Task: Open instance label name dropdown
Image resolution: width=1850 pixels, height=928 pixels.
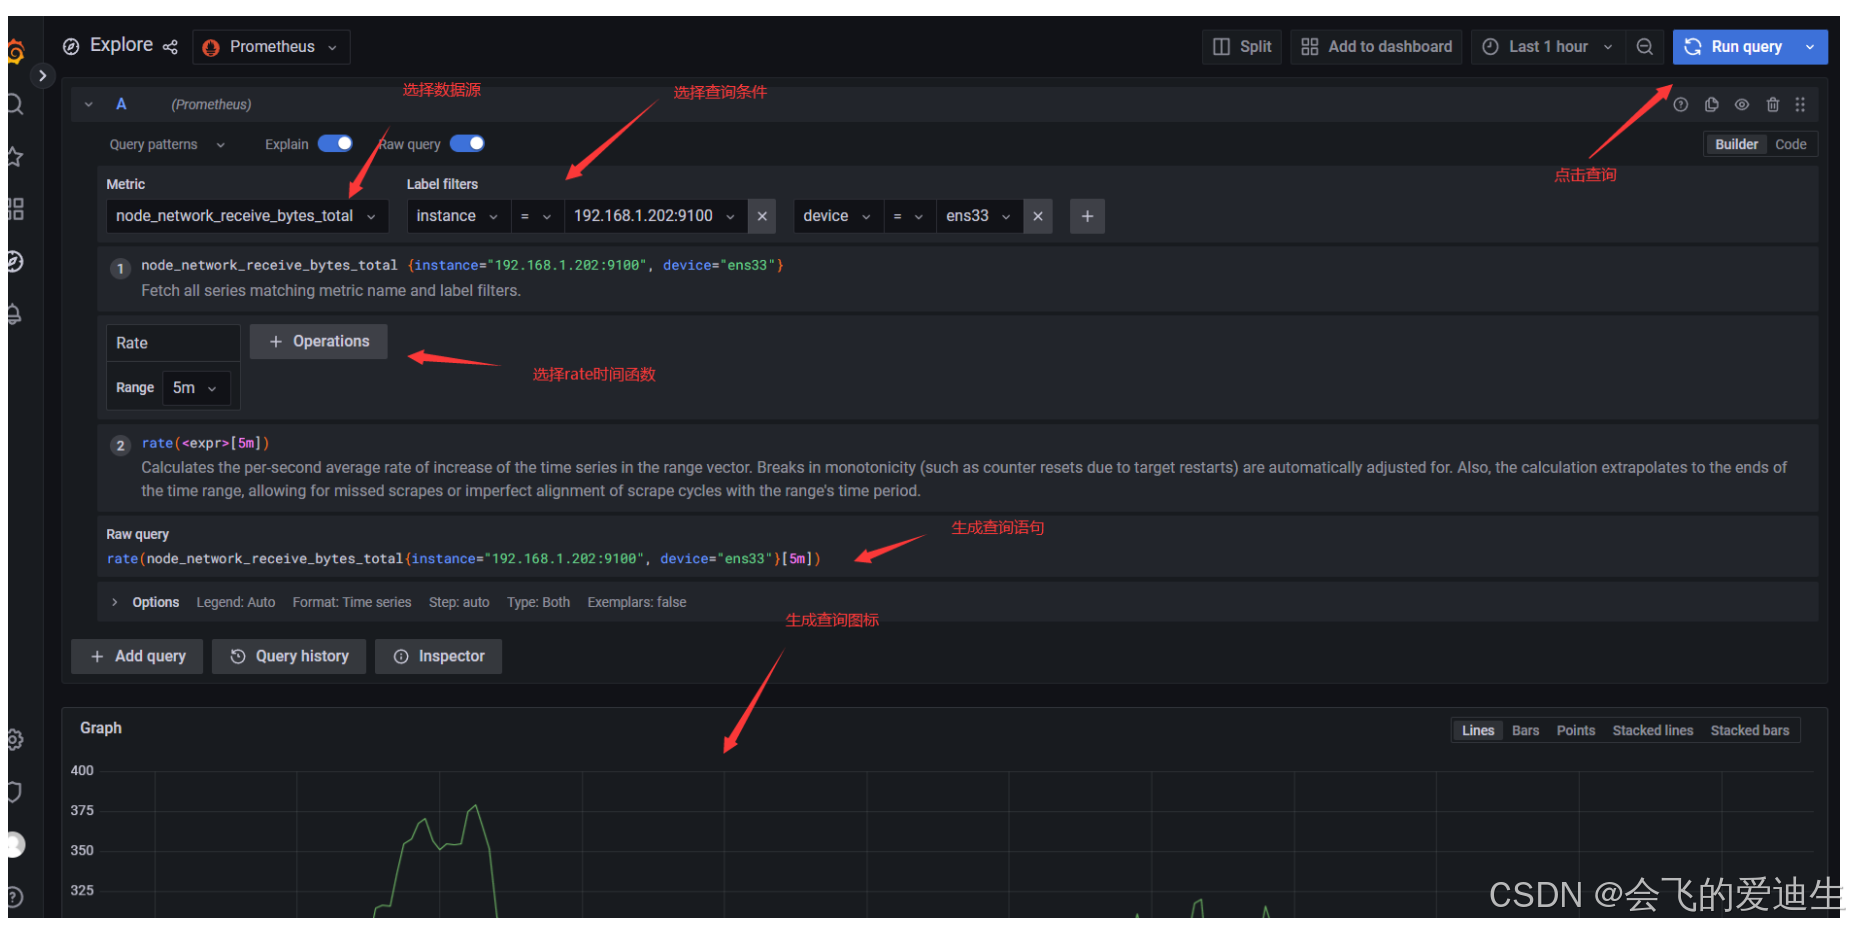Action: point(458,216)
